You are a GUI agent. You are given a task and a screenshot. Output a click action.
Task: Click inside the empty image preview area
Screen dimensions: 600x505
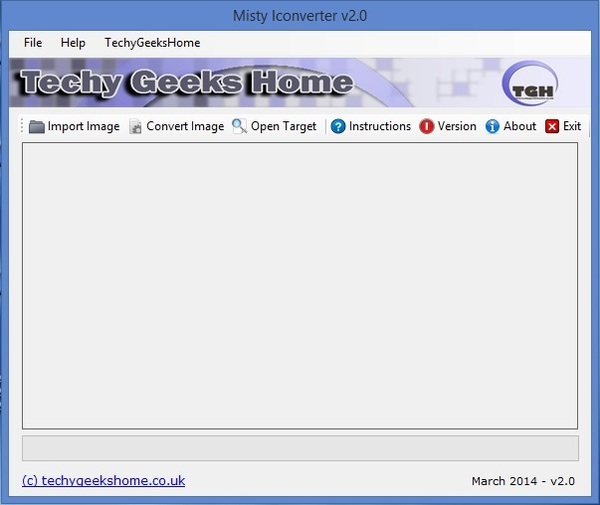pyautogui.click(x=300, y=286)
